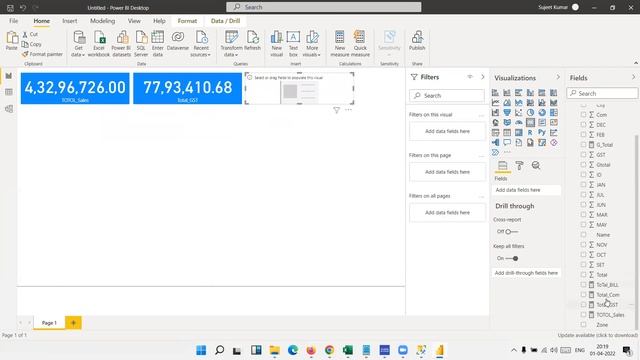This screenshot has width=640, height=360.
Task: Toggle Cross-report drill through switch
Action: click(x=511, y=232)
